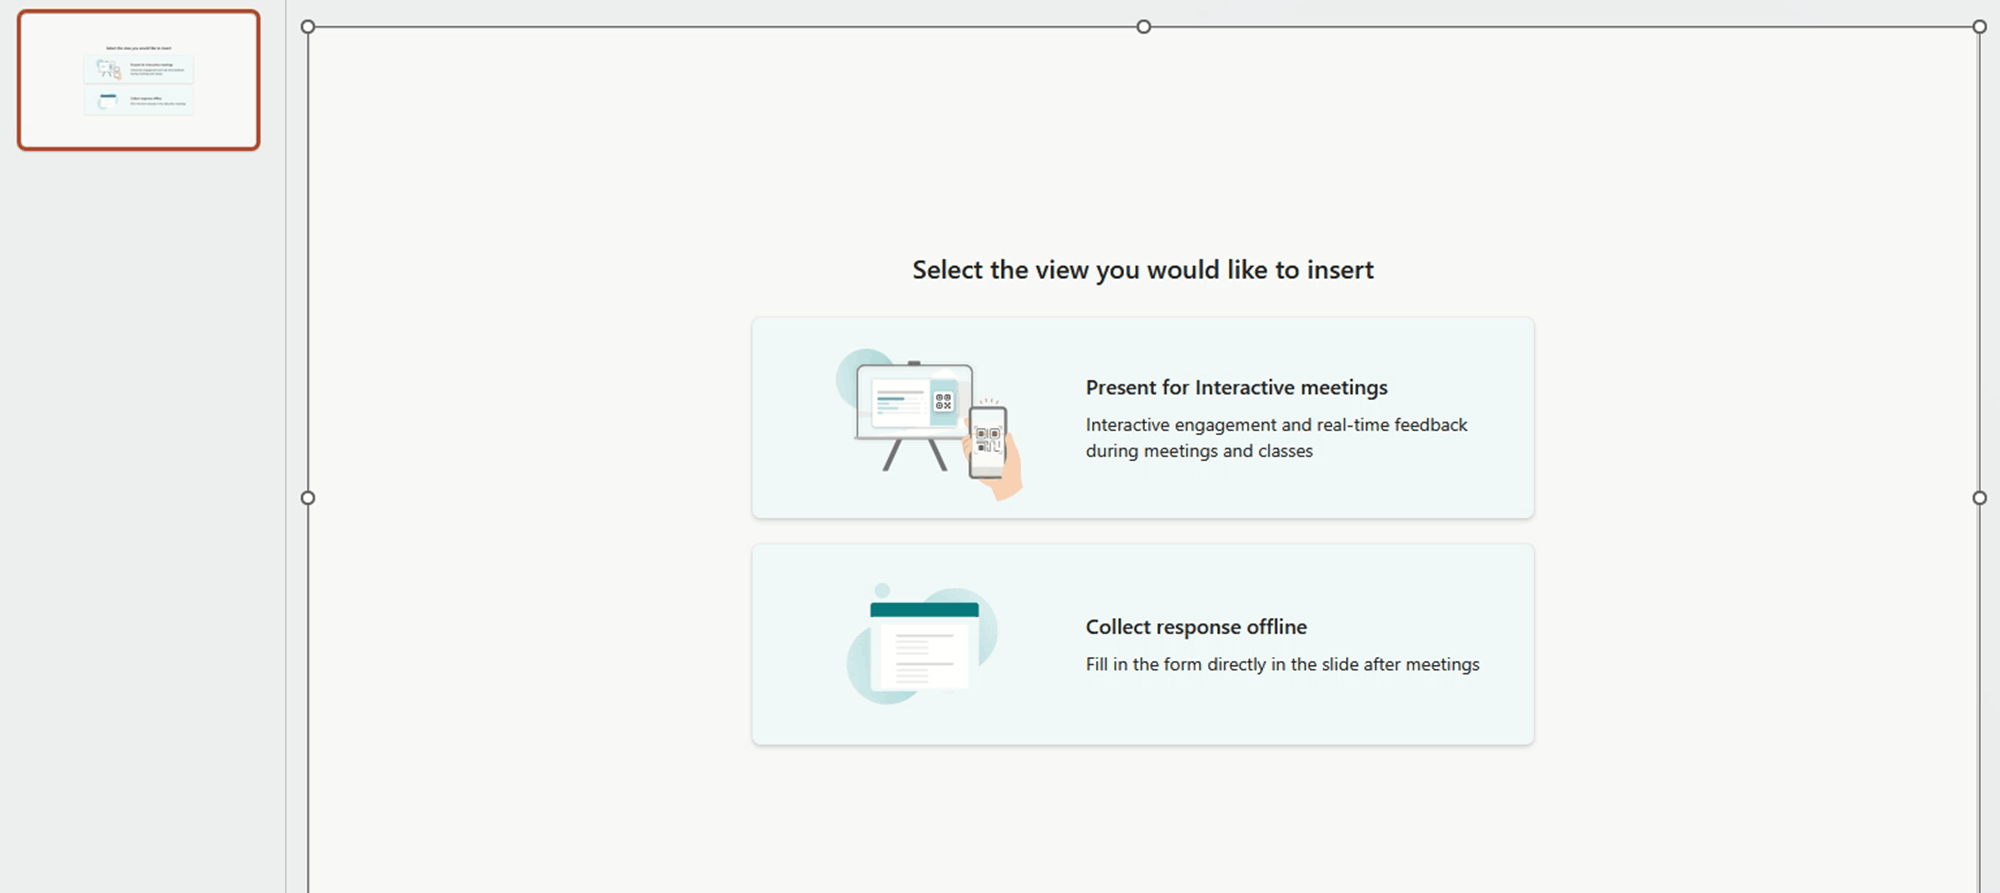Click the heading 'Select the view you would like to insert'
The image size is (2000, 893).
pyautogui.click(x=1143, y=270)
